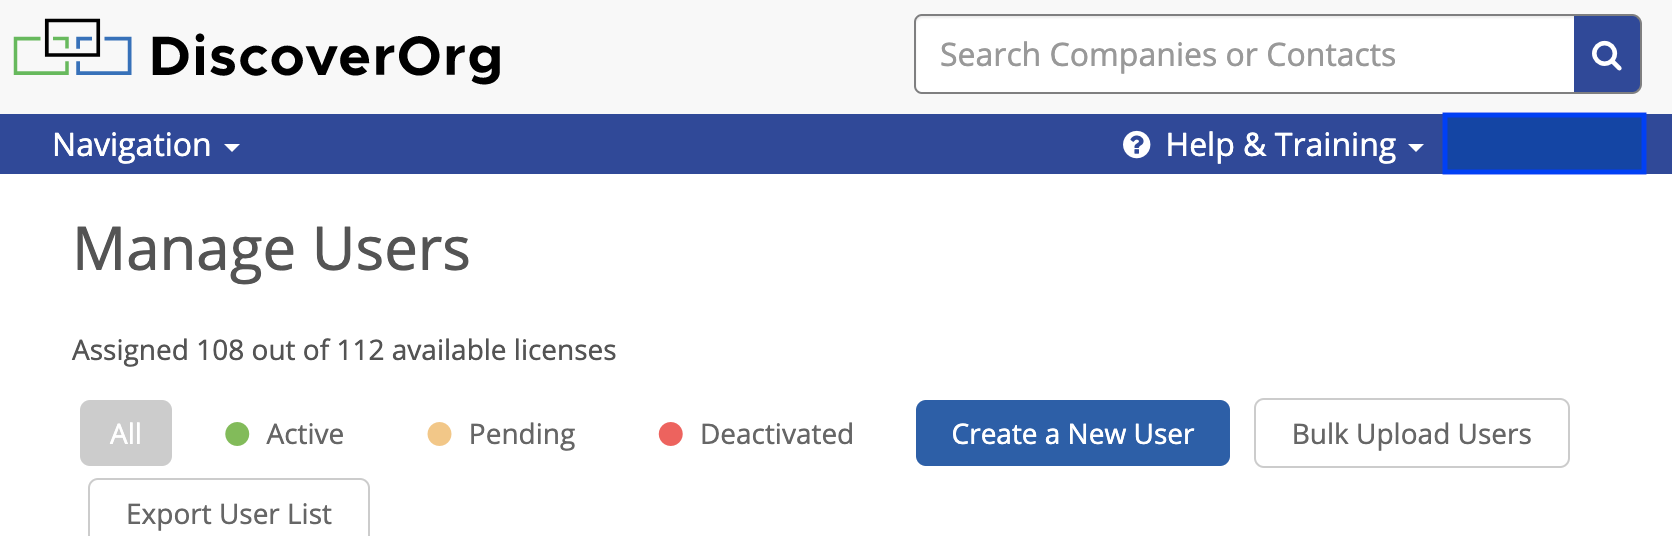This screenshot has width=1672, height=536.
Task: Click the caret beside Help & Training
Action: (x=1416, y=148)
